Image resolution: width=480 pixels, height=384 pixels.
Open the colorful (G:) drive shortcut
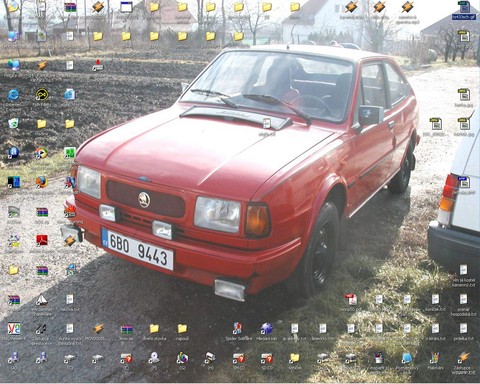point(182,358)
